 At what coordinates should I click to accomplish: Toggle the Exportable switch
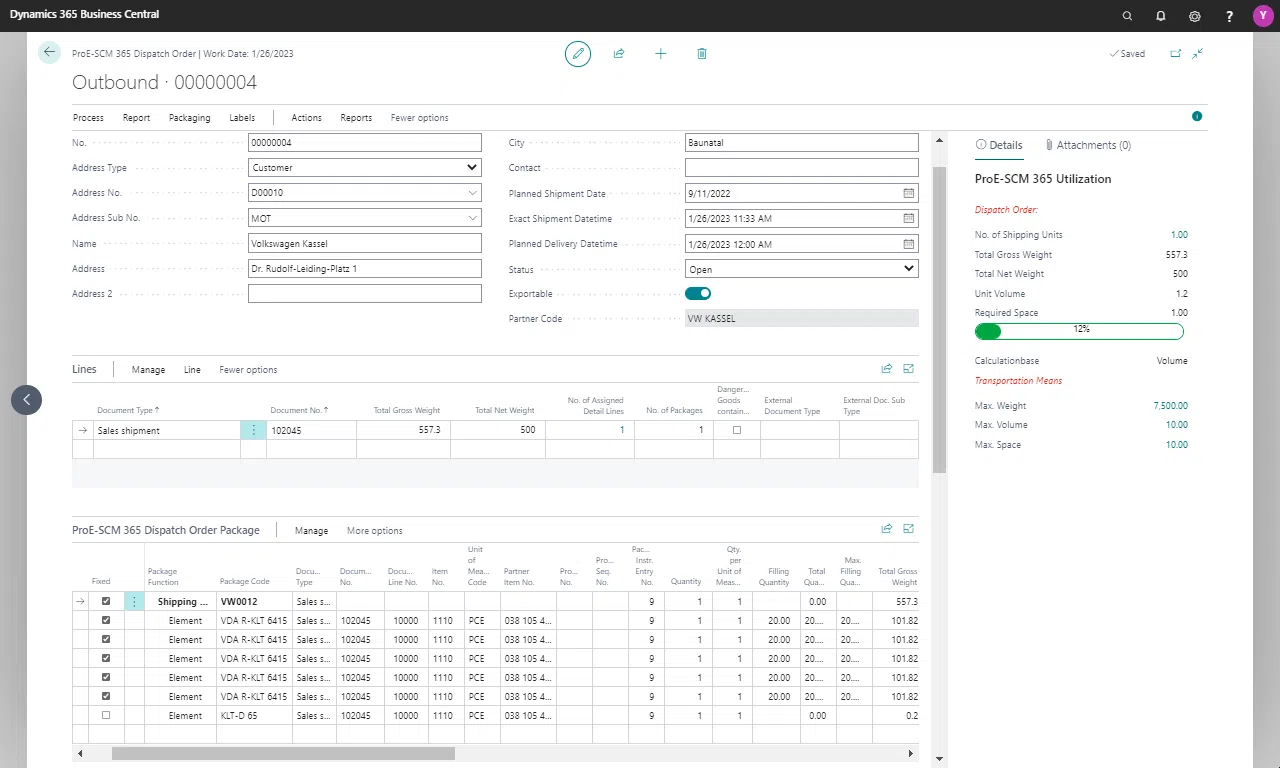click(x=698, y=294)
